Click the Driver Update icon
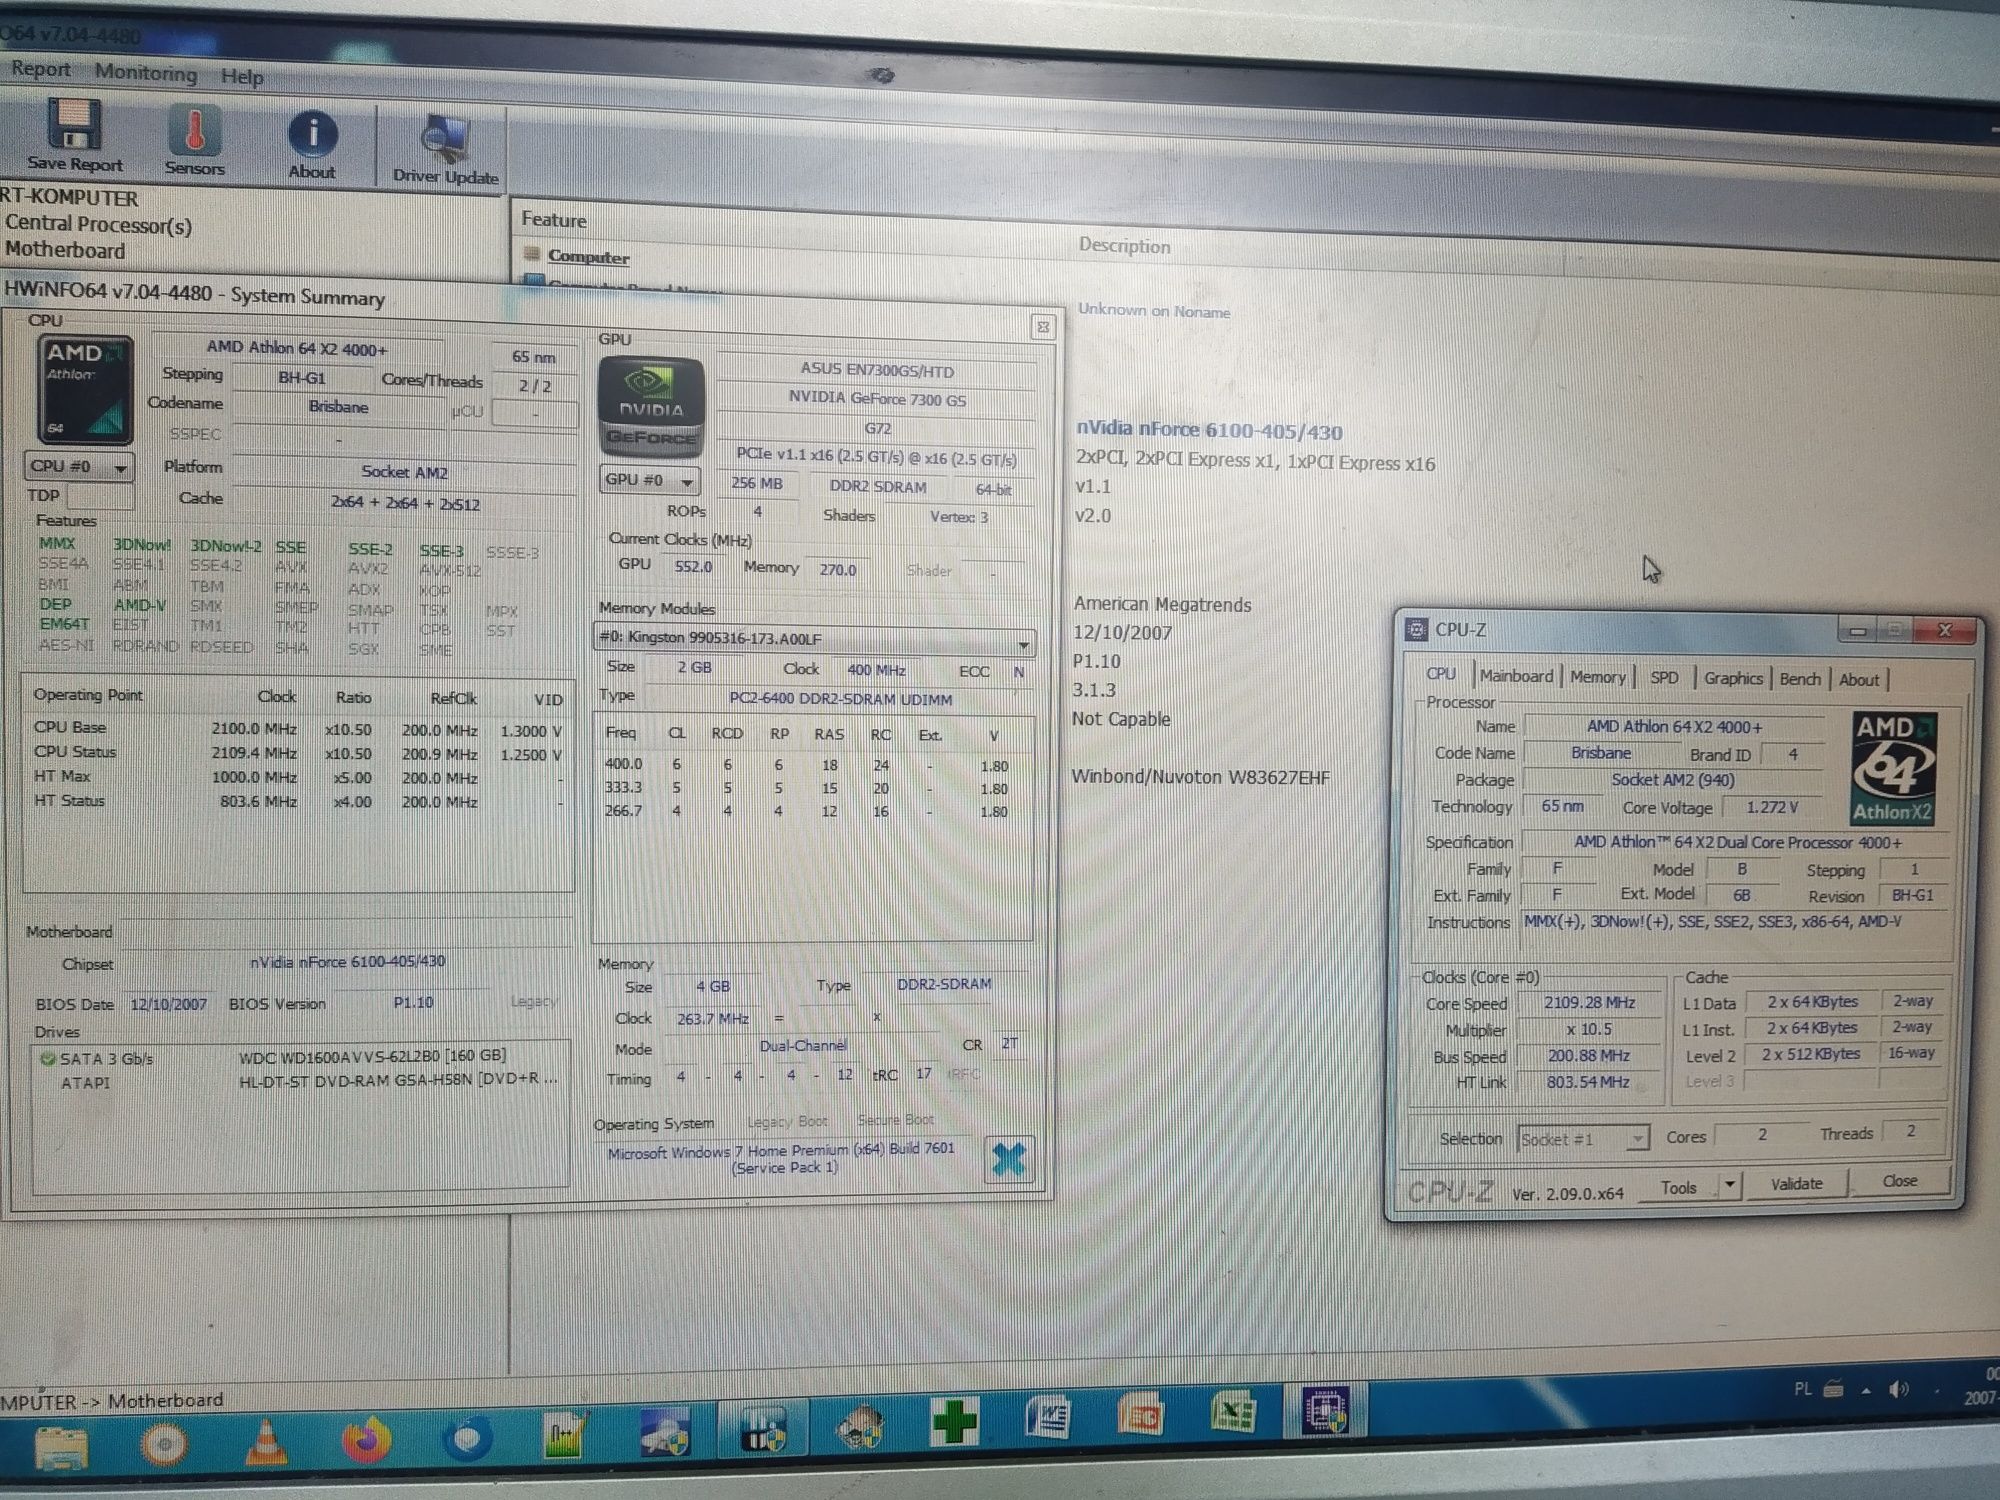 coord(445,139)
